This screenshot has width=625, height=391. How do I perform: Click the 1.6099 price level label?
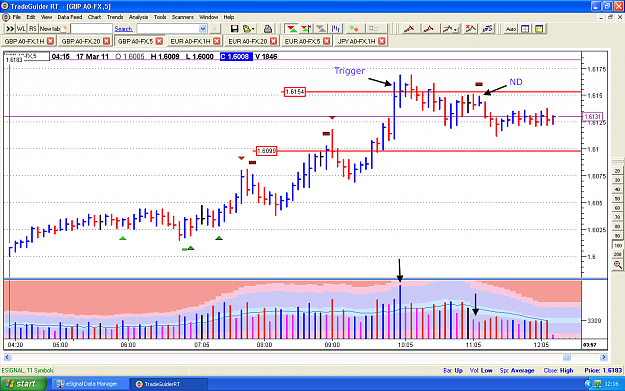(x=266, y=151)
